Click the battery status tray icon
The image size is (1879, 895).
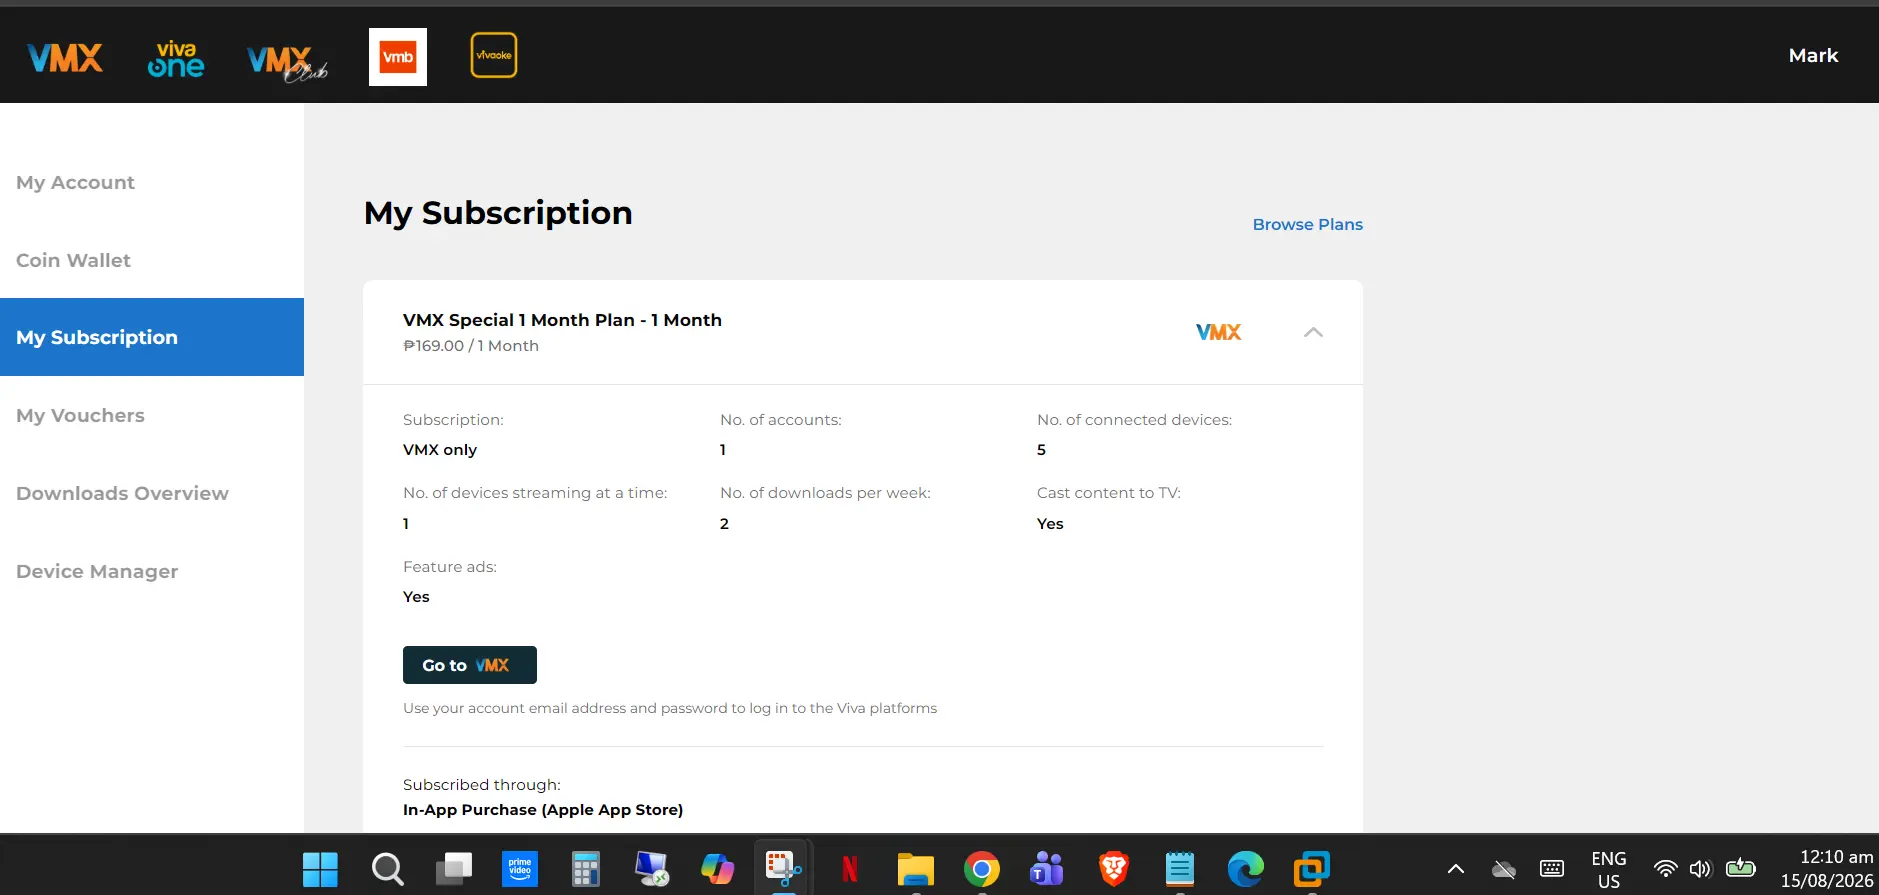(1741, 868)
